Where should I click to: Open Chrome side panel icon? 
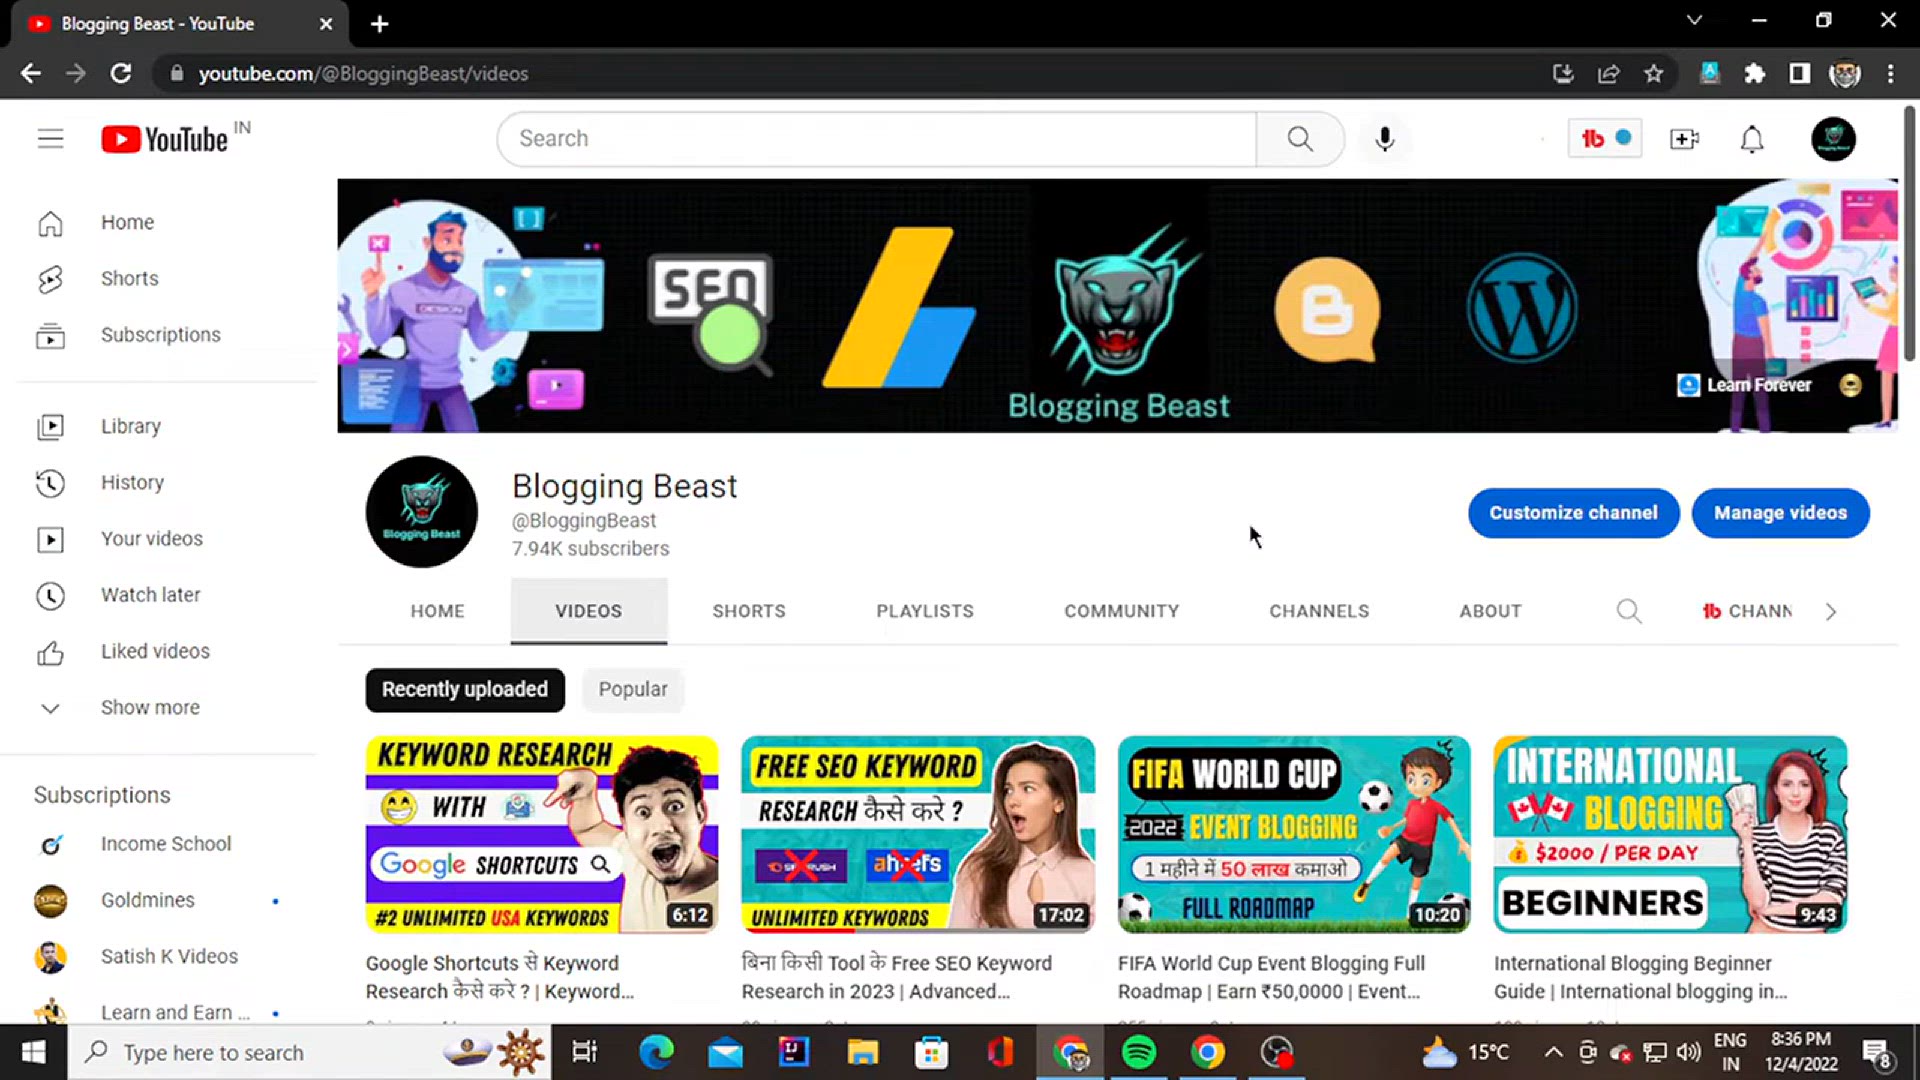pos(1800,73)
